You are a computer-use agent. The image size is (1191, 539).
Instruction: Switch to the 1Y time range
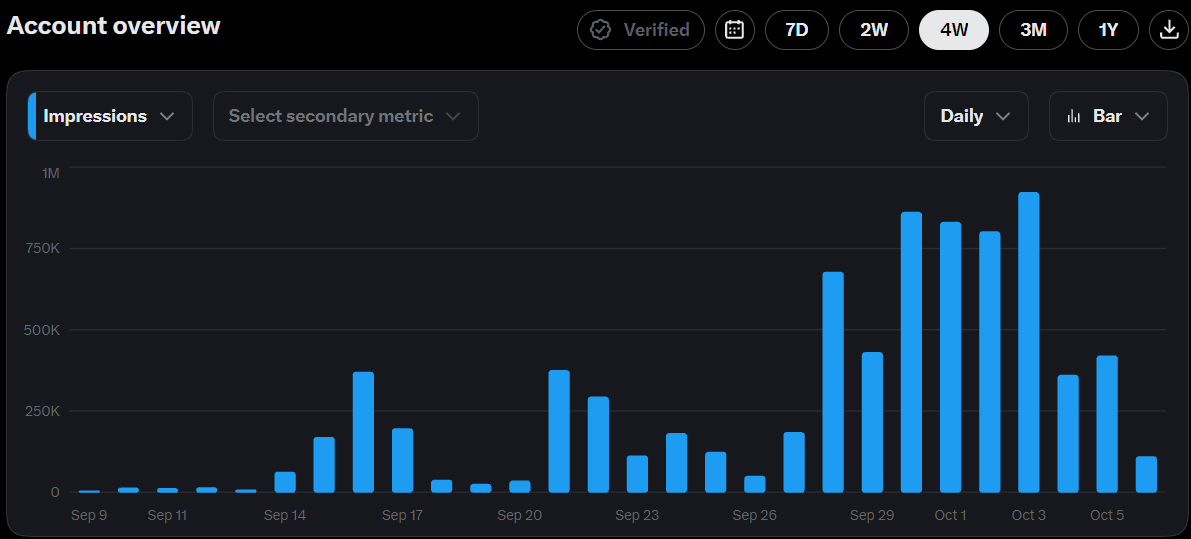tap(1108, 30)
